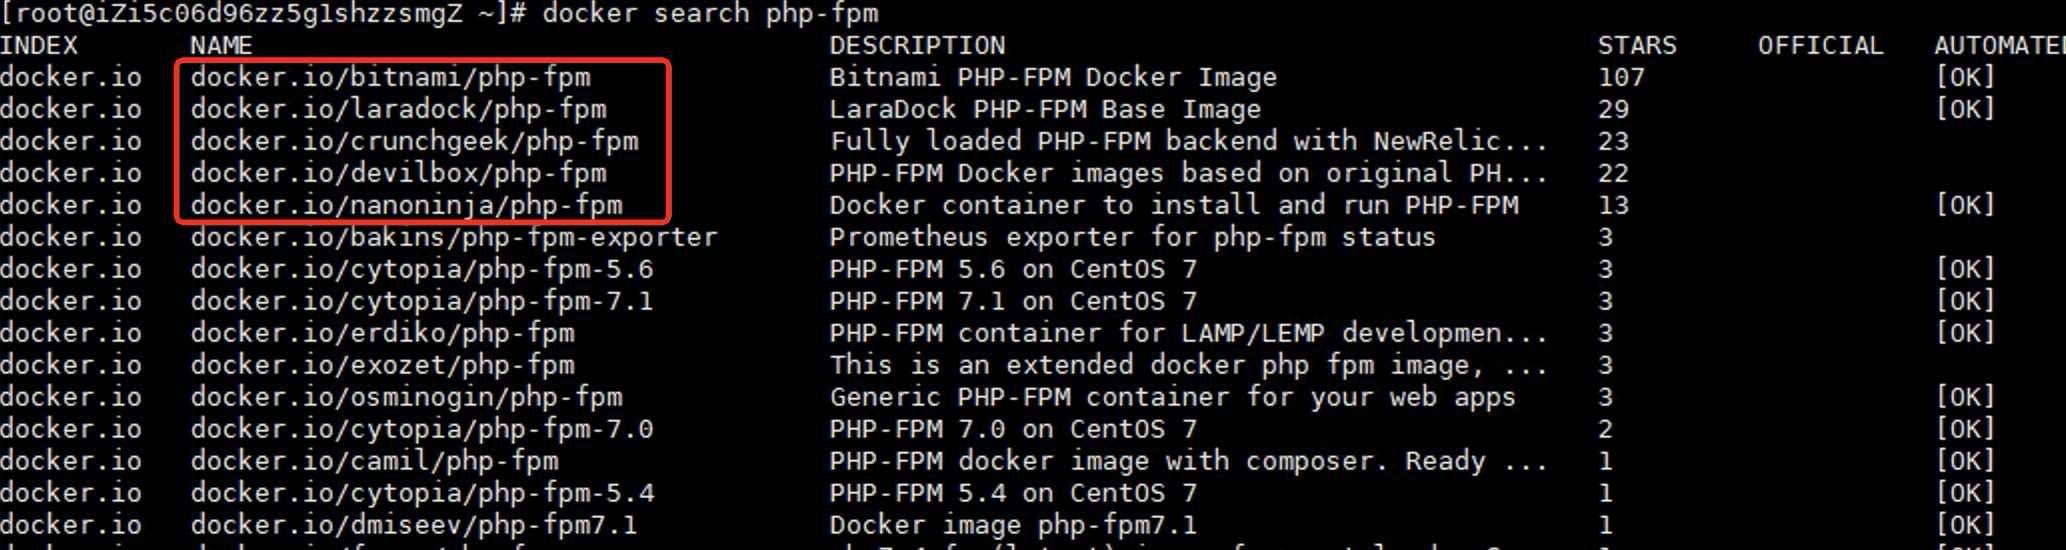Click docker.io/exozet/php-fpm image name
The width and height of the screenshot is (2066, 550).
pos(382,365)
